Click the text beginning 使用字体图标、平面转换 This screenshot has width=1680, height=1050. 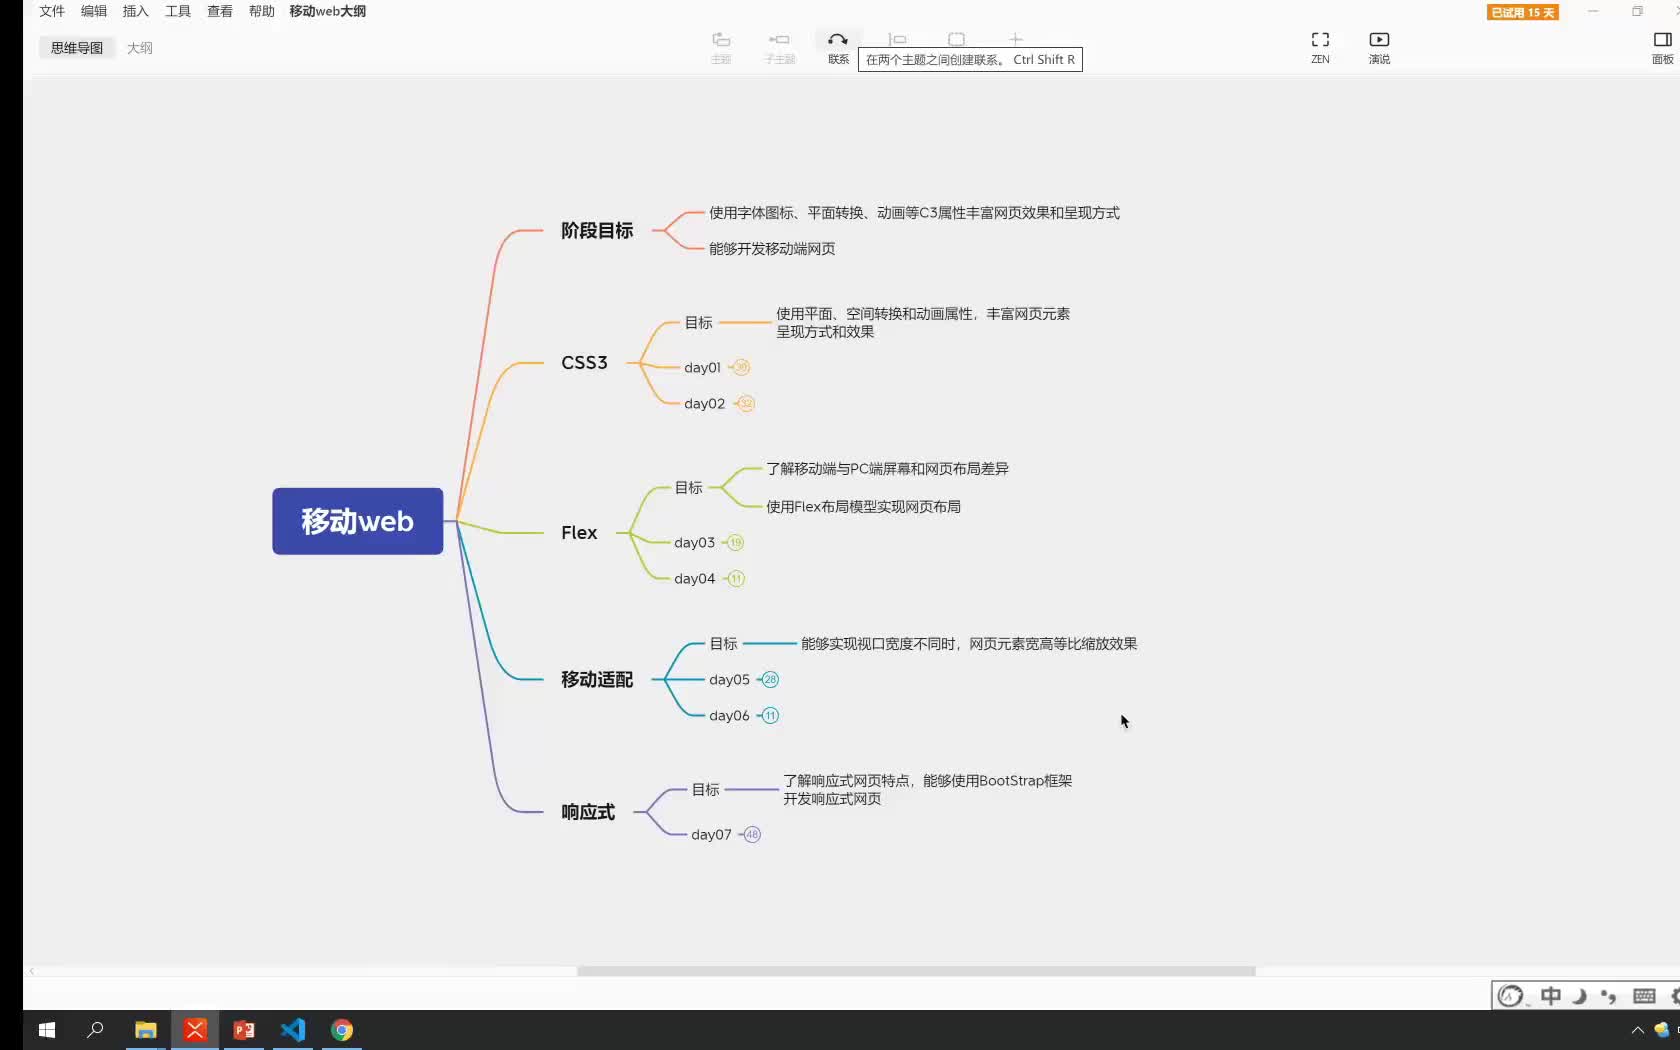(914, 213)
